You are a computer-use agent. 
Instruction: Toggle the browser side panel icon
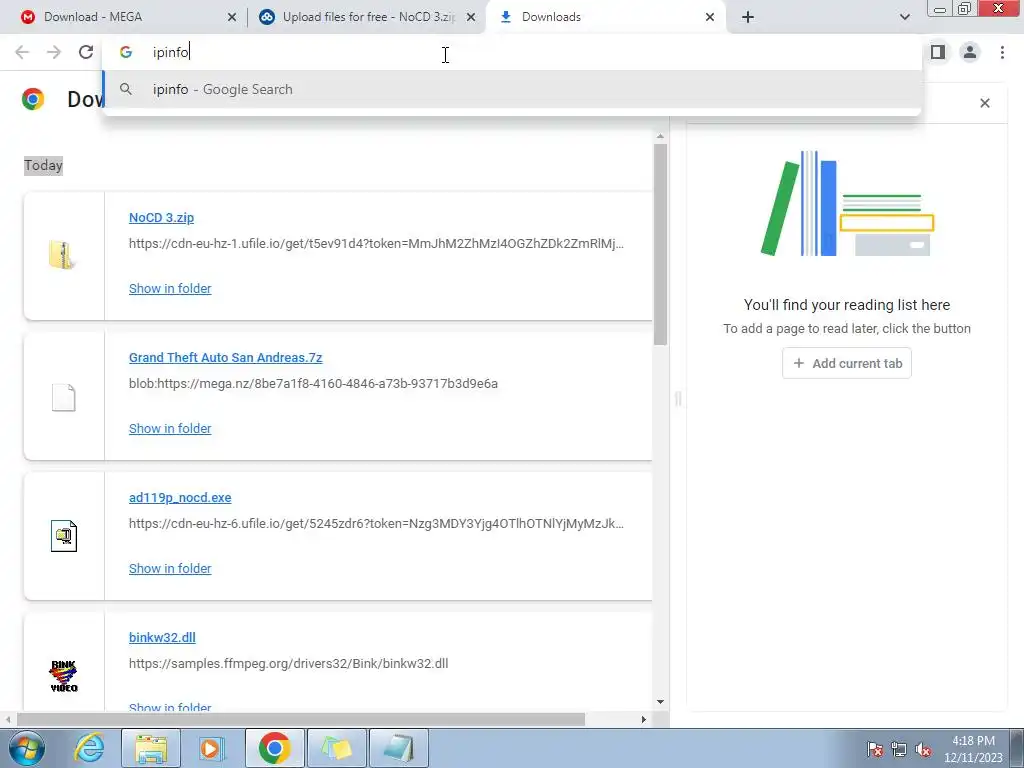(938, 52)
